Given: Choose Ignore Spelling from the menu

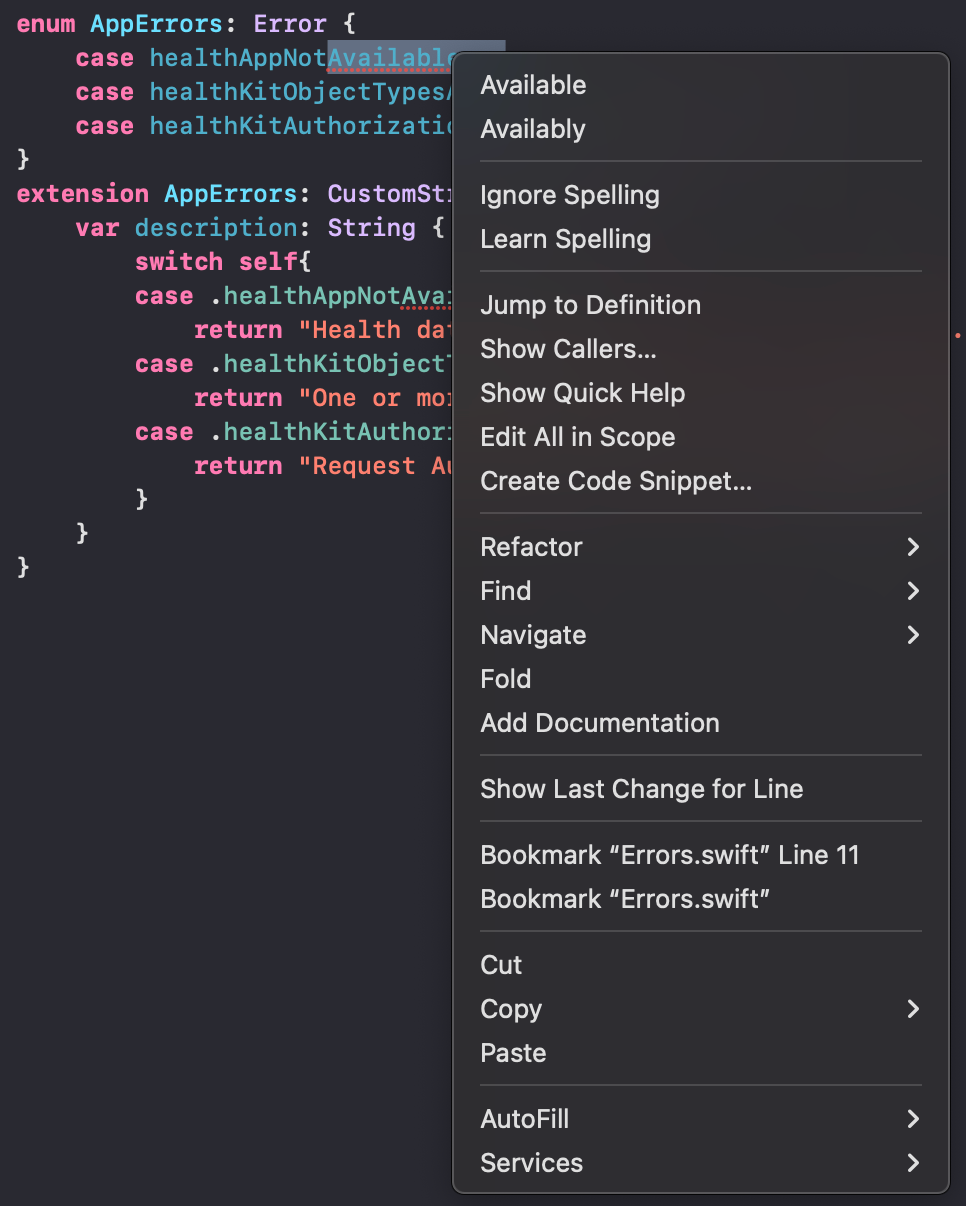Looking at the screenshot, I should click(x=569, y=195).
